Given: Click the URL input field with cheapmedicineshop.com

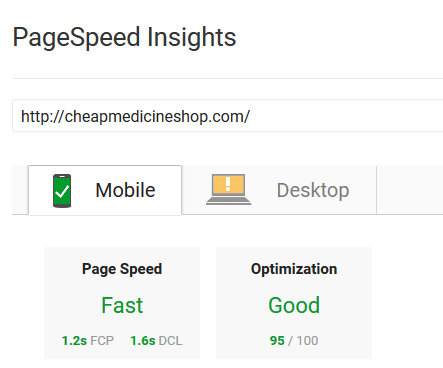Looking at the screenshot, I should (227, 116).
